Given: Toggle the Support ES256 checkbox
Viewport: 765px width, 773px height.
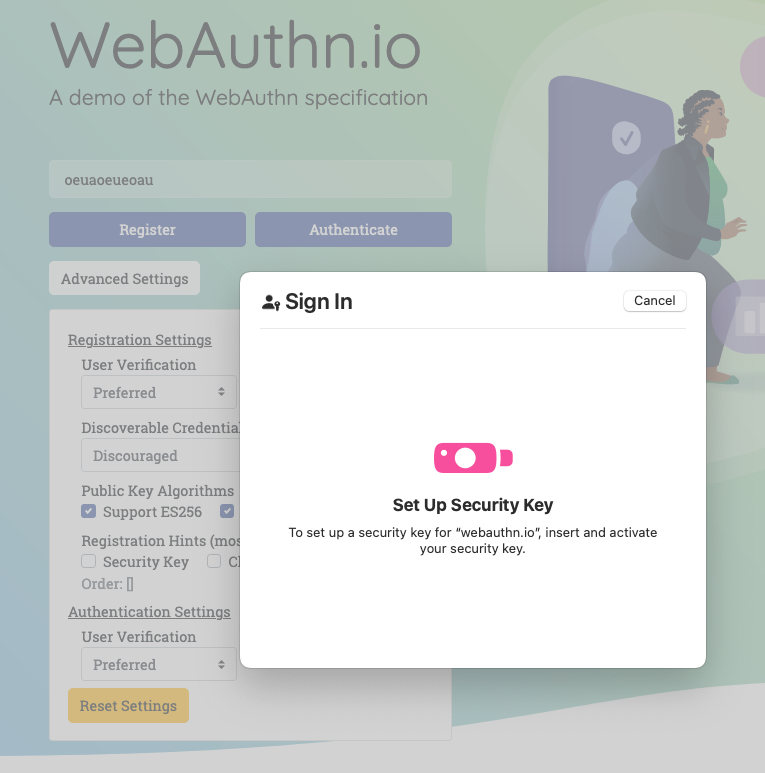Looking at the screenshot, I should tap(89, 511).
